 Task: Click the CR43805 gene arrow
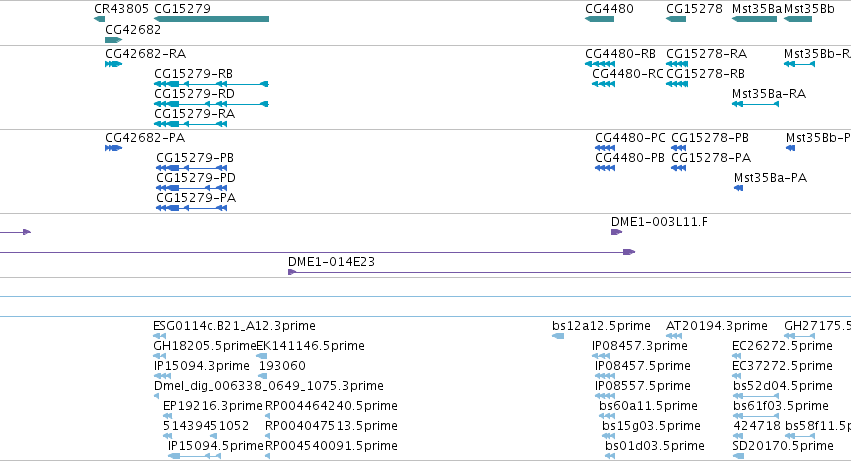pyautogui.click(x=99, y=19)
